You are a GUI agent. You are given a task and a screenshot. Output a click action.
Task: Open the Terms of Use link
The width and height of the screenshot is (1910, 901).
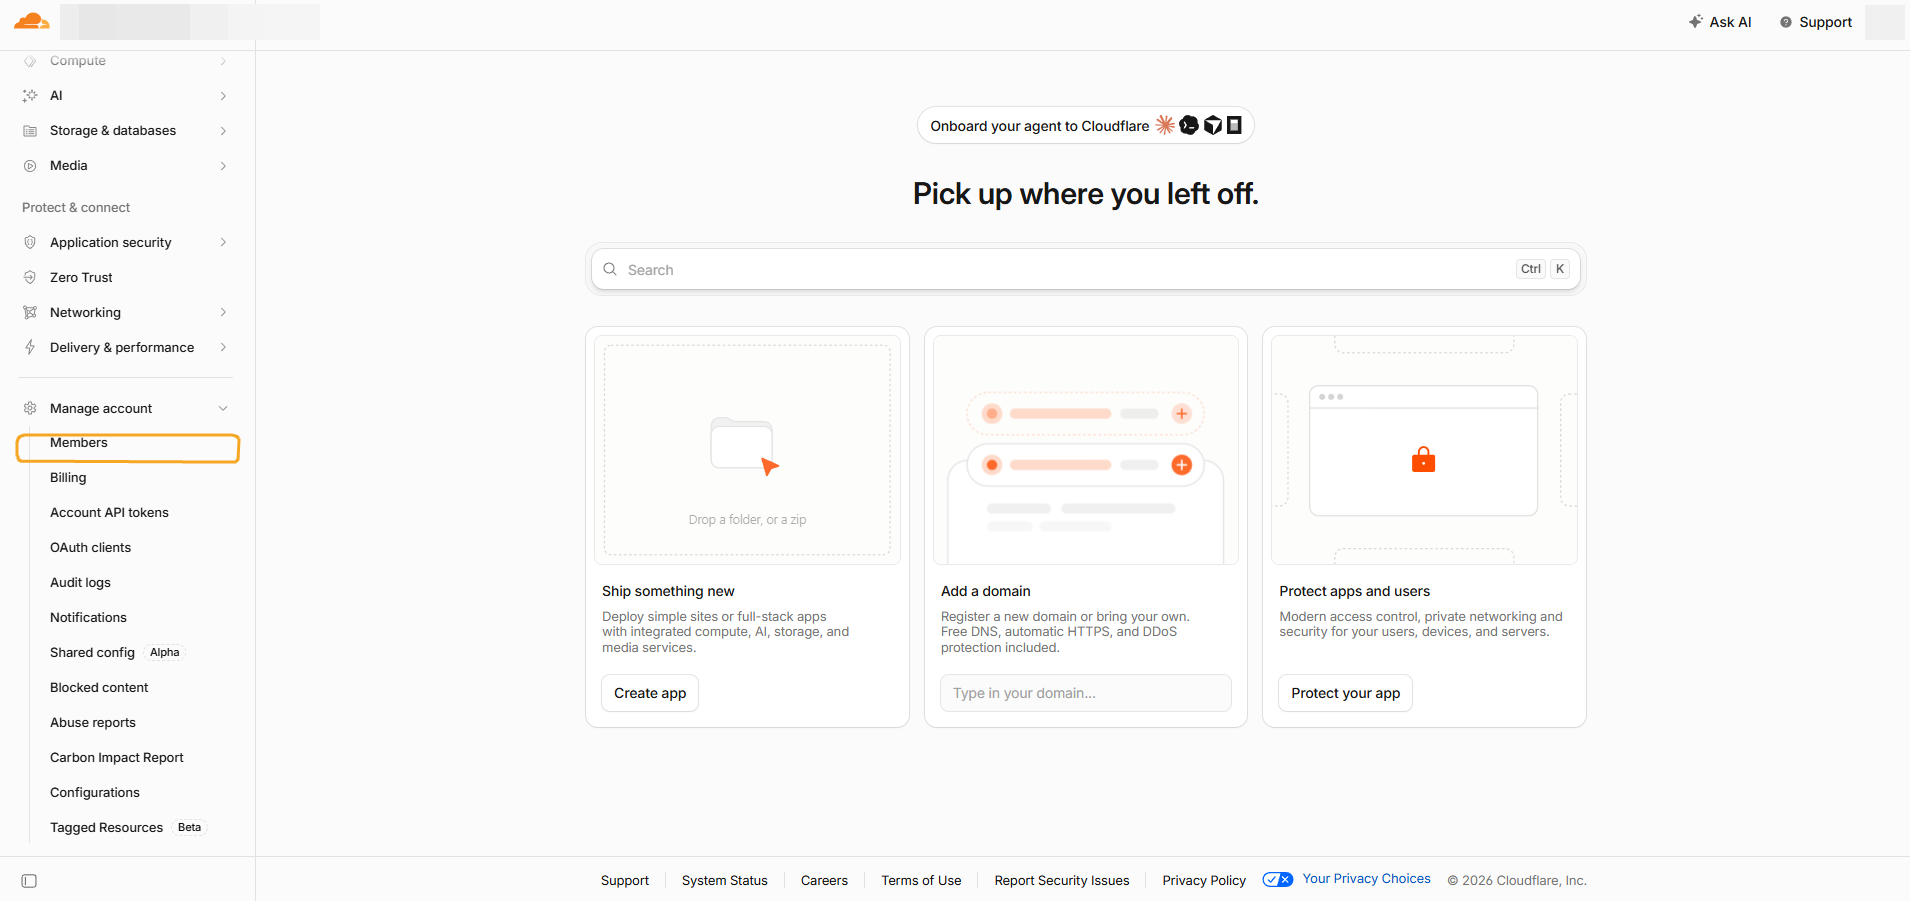921,881
